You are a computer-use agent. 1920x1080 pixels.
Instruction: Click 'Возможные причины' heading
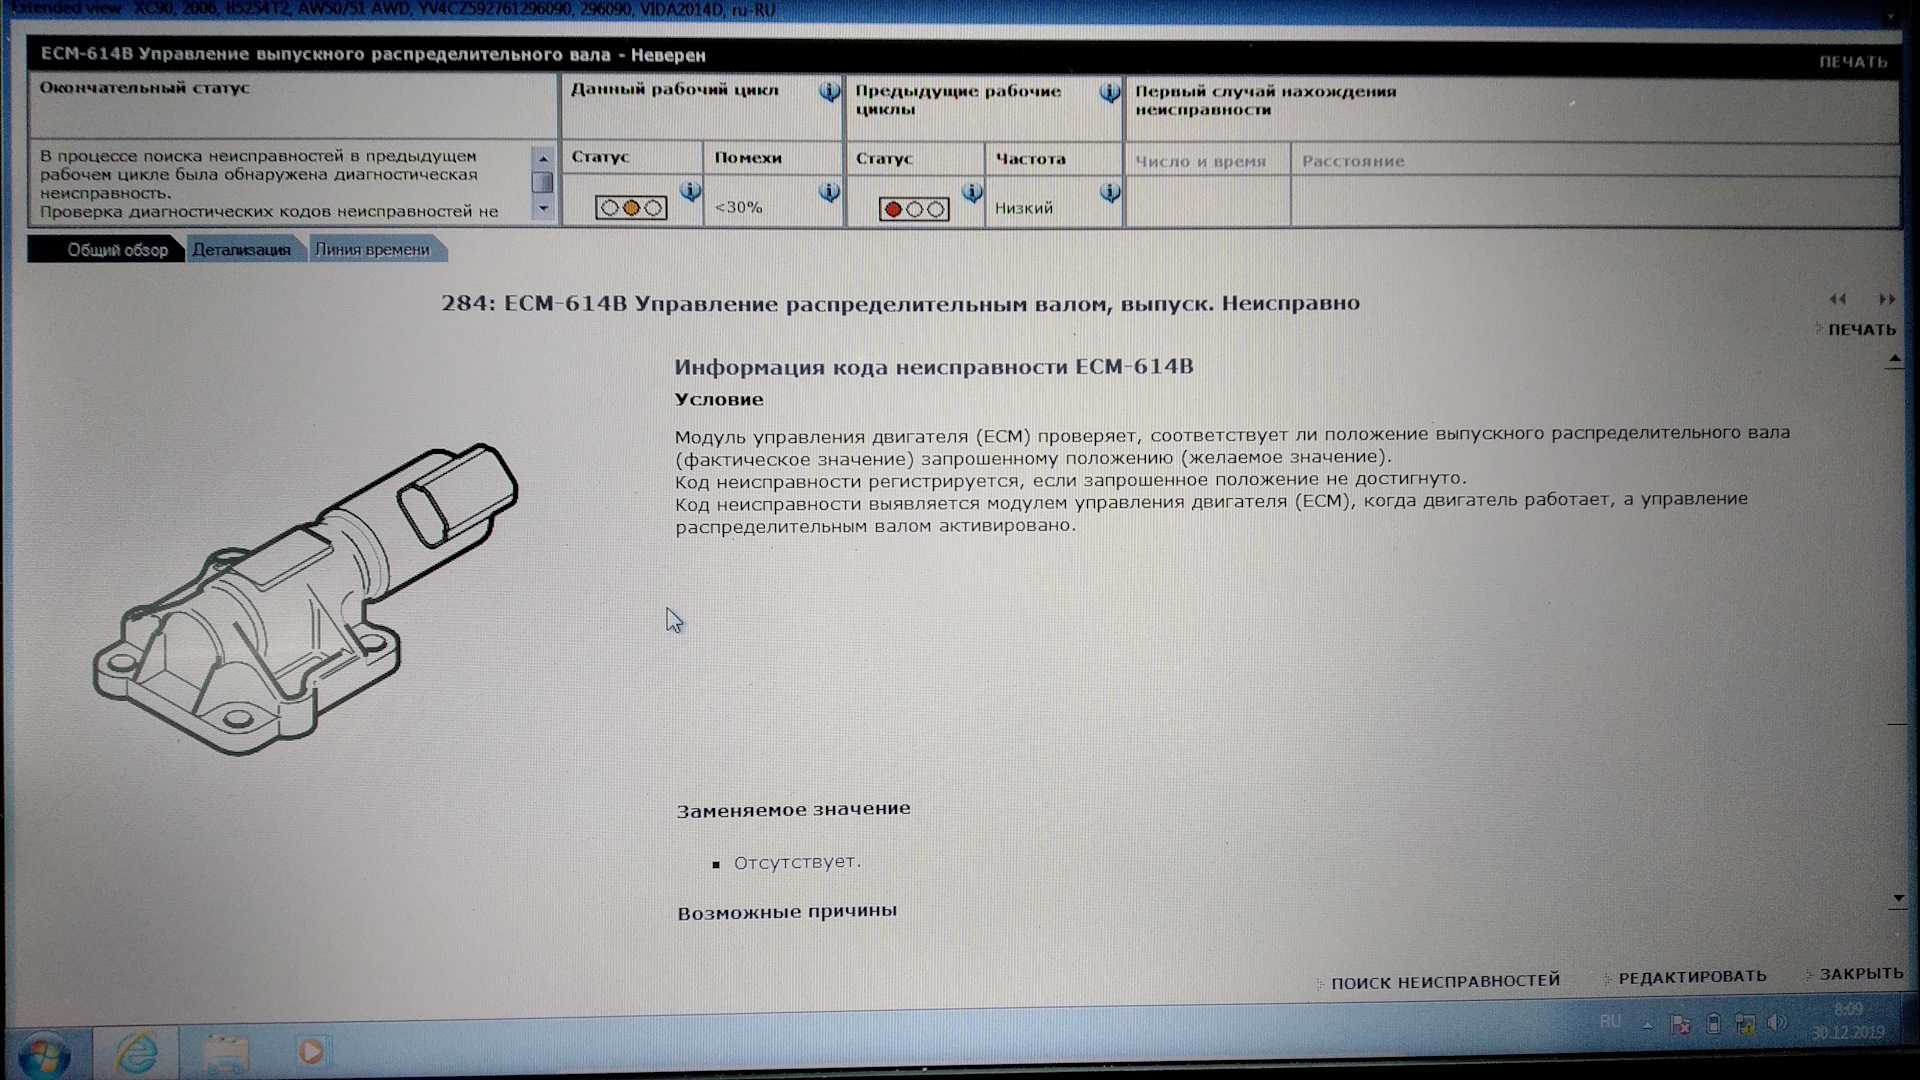coord(787,912)
